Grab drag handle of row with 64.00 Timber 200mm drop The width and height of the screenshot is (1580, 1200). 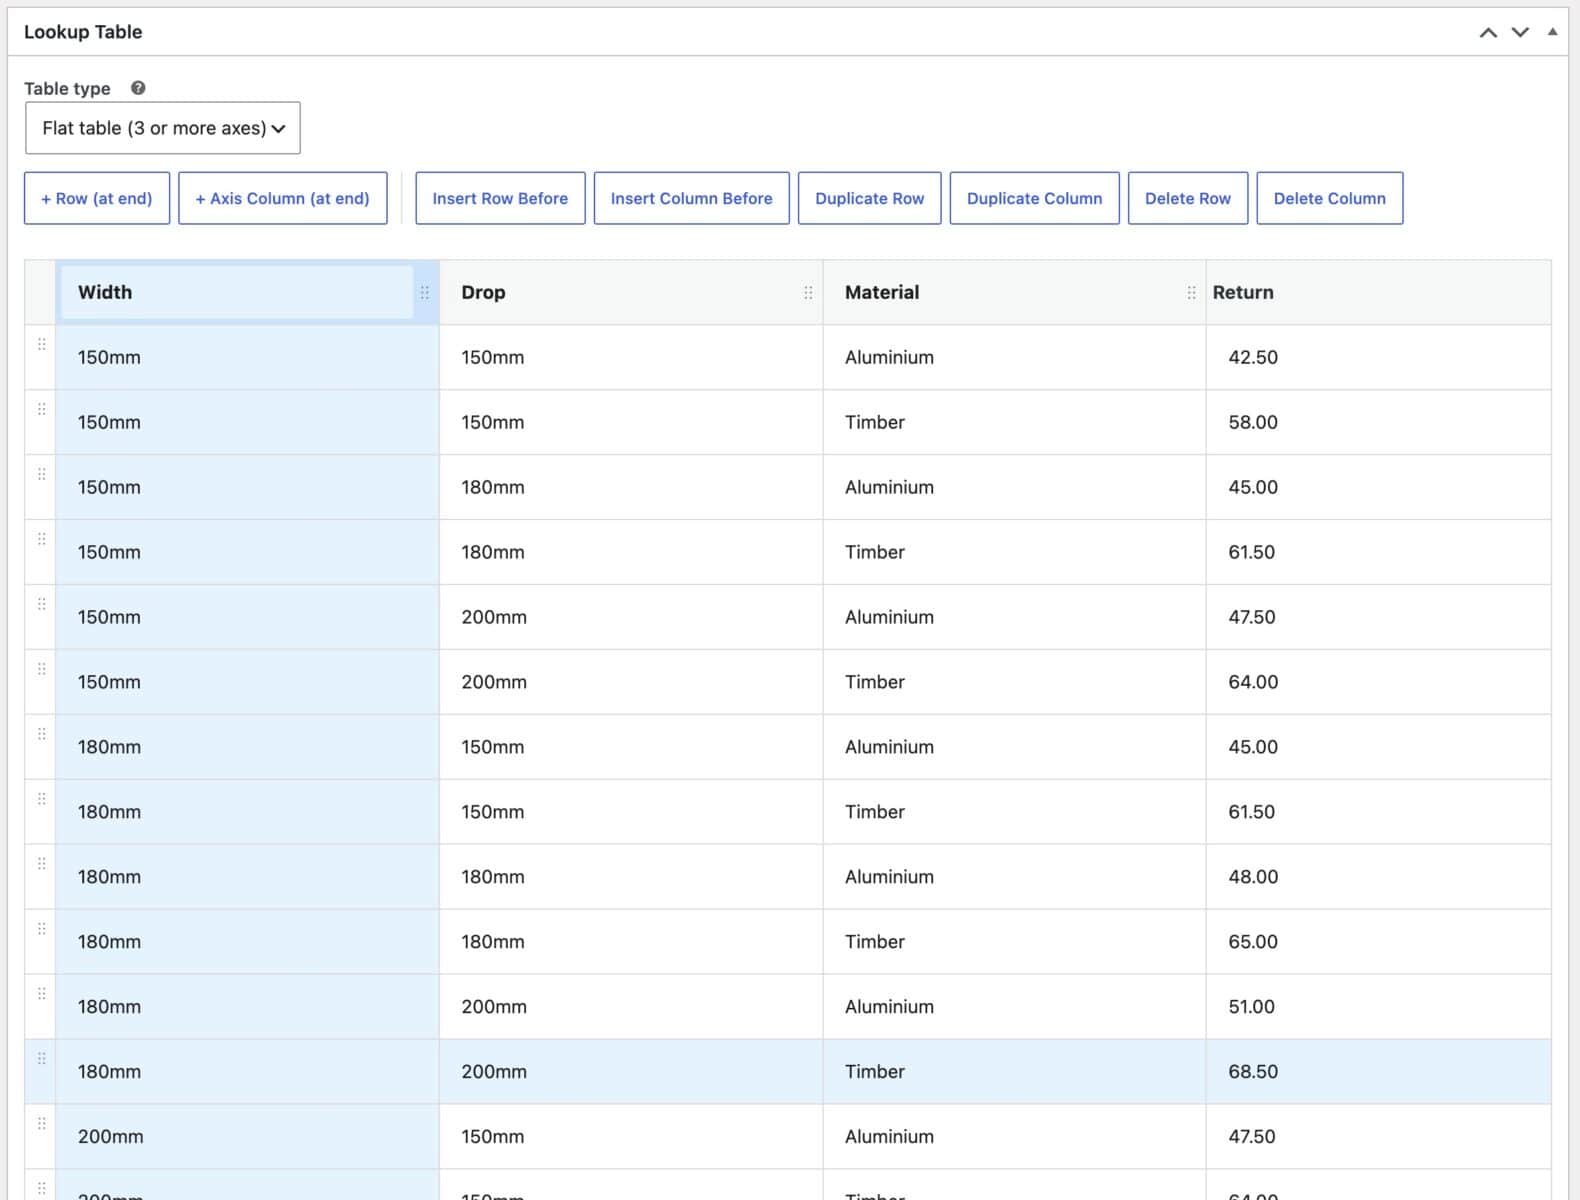point(41,669)
